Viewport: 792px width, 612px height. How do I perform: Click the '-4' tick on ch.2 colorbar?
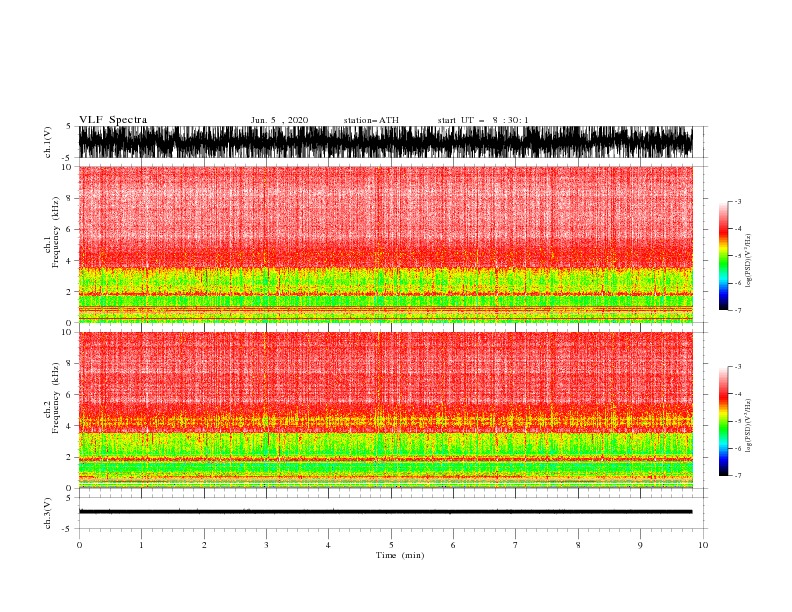coord(738,394)
